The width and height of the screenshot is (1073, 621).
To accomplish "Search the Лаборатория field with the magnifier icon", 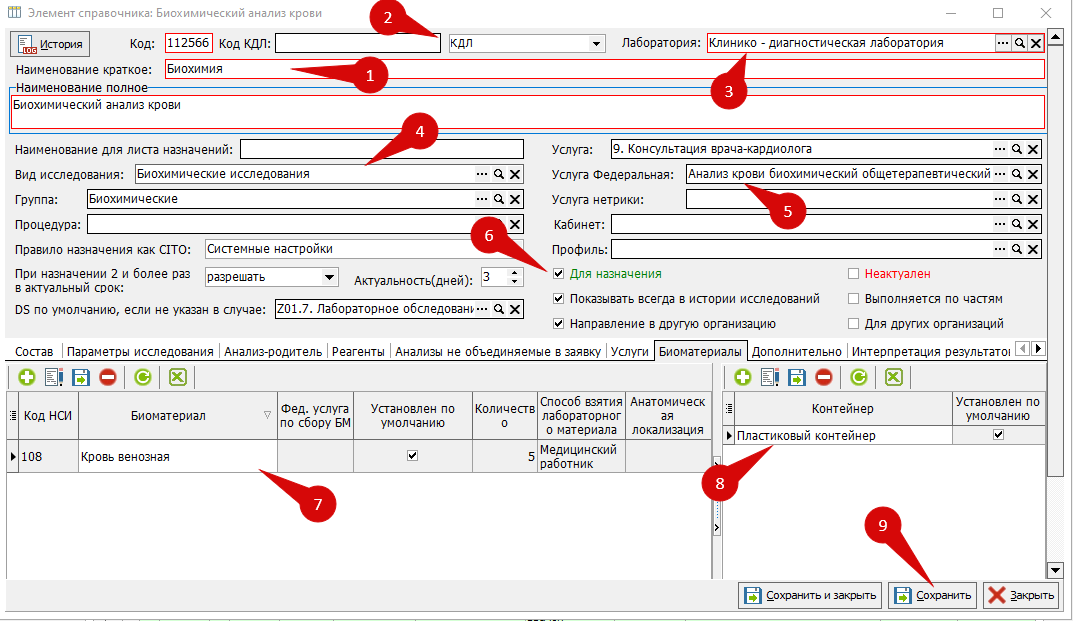I will click(1020, 43).
